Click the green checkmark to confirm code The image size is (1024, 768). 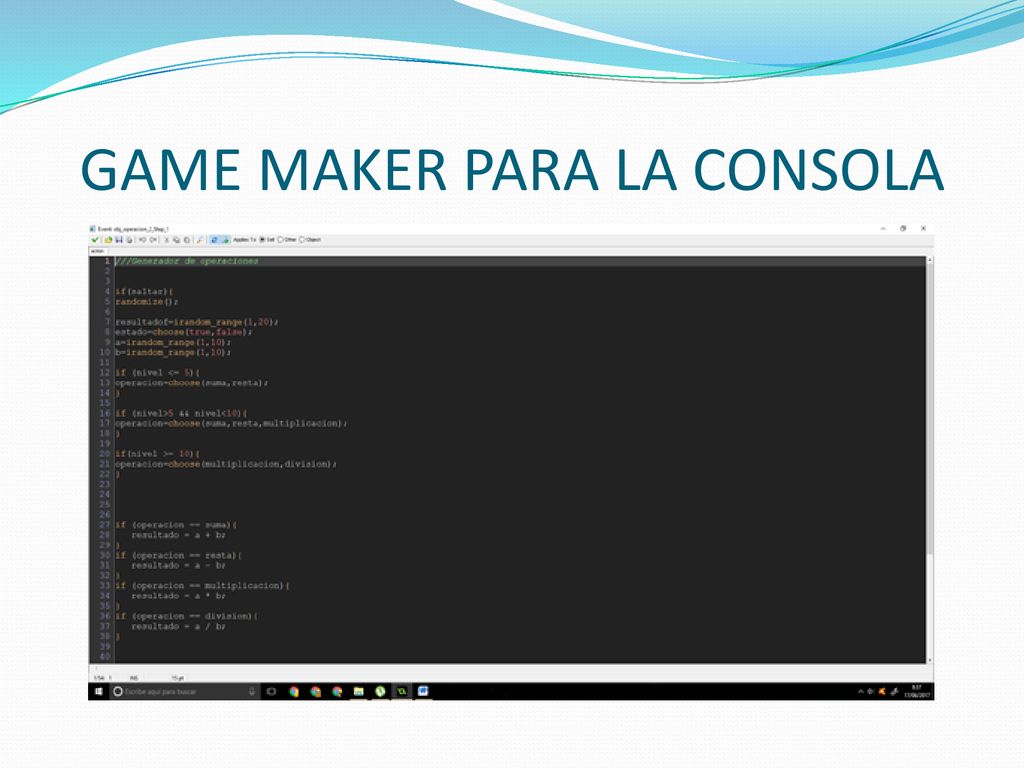95,240
